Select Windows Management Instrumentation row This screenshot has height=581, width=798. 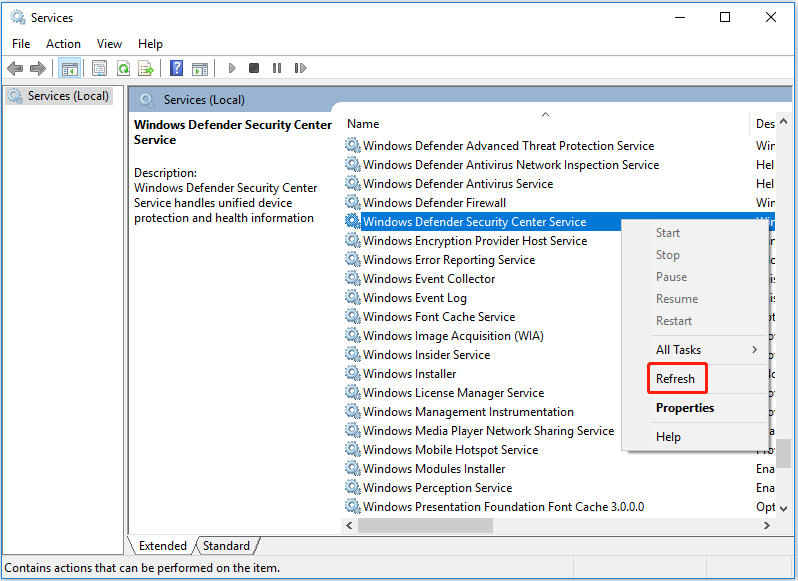coord(468,412)
